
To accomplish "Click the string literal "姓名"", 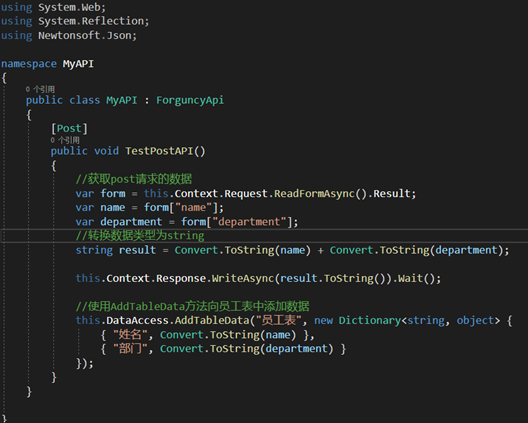I will (x=130, y=335).
